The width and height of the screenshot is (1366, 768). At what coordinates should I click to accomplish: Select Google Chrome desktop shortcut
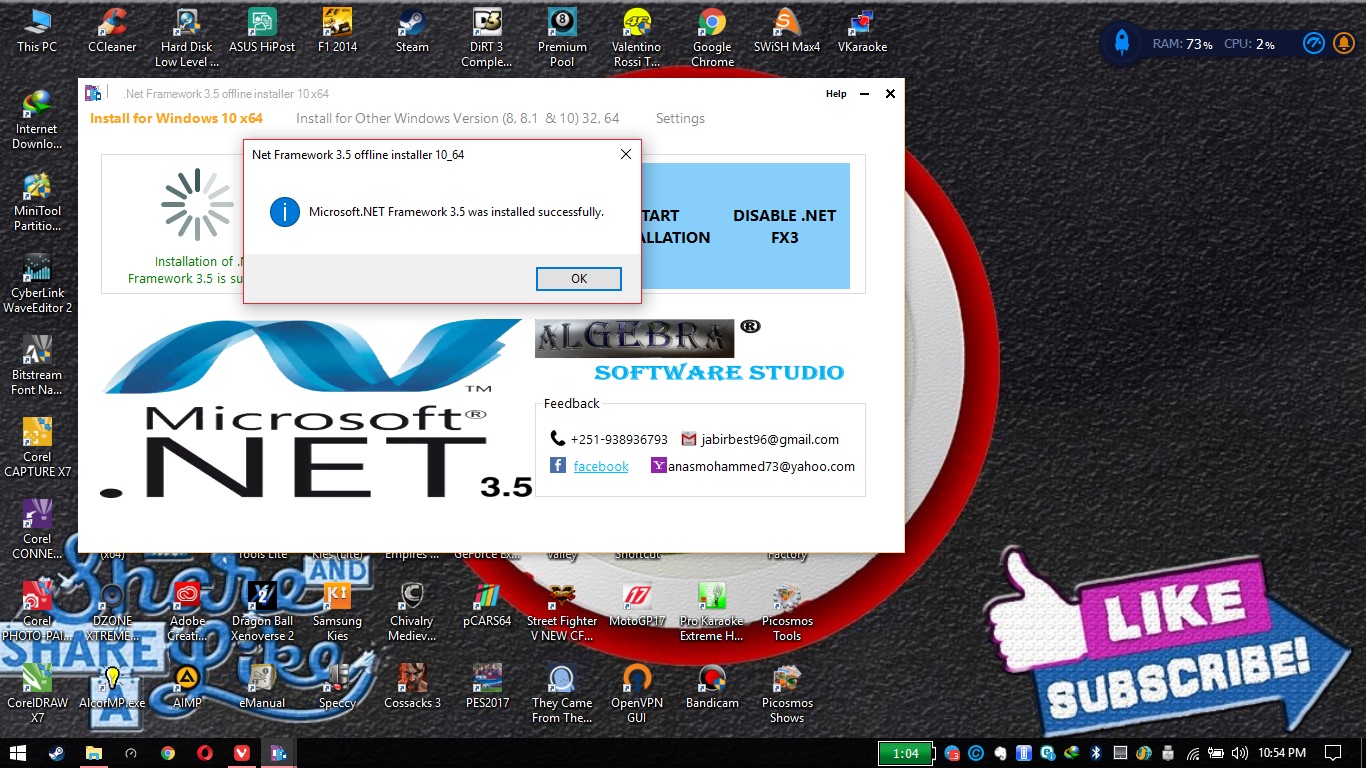(x=712, y=38)
